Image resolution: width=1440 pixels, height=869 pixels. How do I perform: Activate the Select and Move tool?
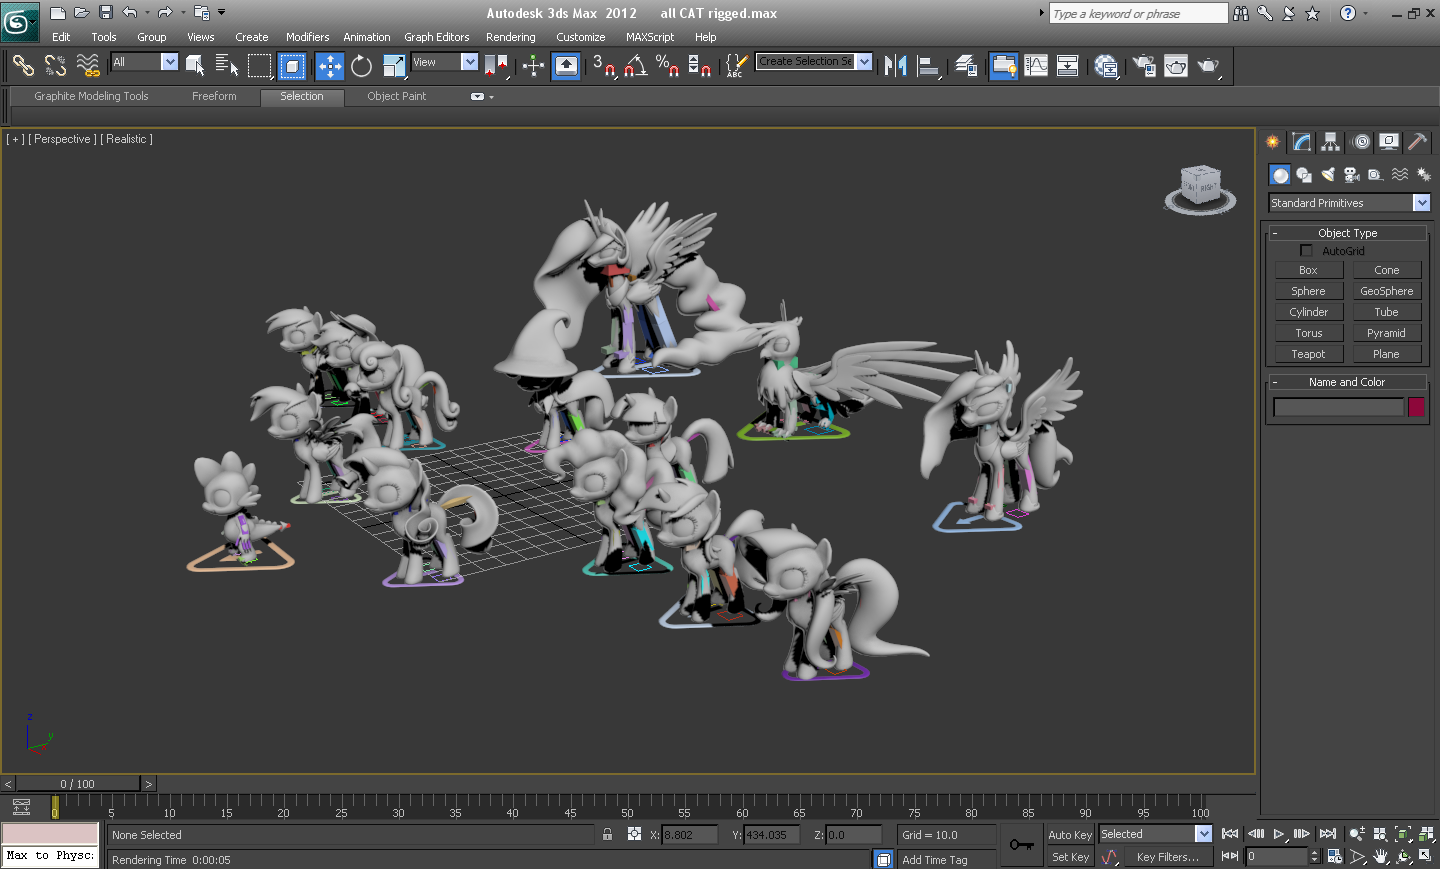(x=329, y=66)
